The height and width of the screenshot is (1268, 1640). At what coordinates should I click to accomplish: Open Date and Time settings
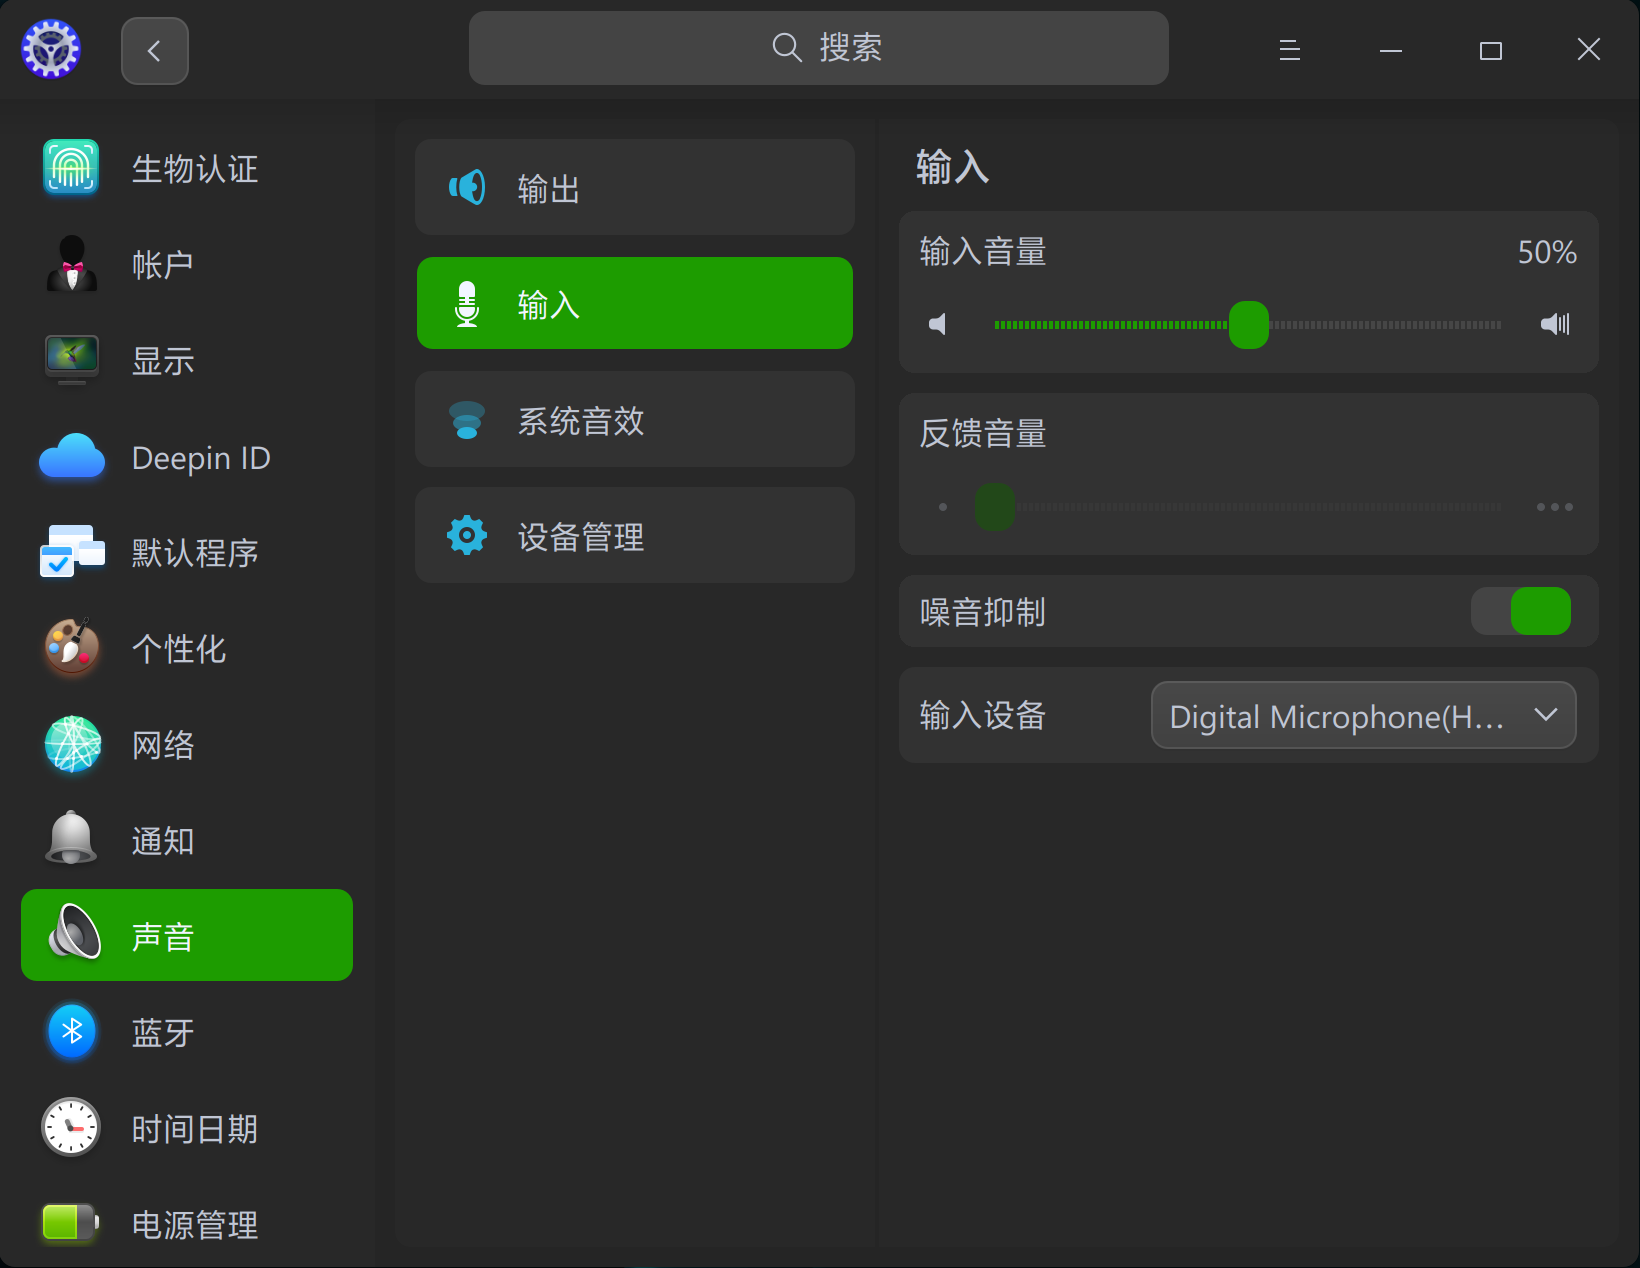tap(194, 1128)
